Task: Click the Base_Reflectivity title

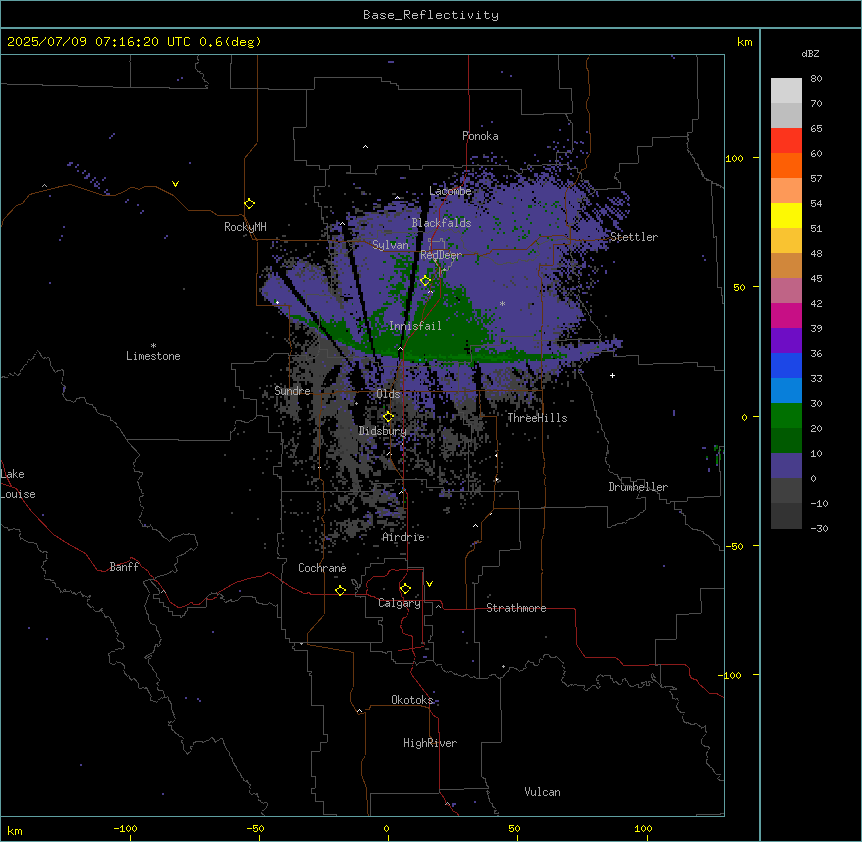Action: tap(431, 15)
